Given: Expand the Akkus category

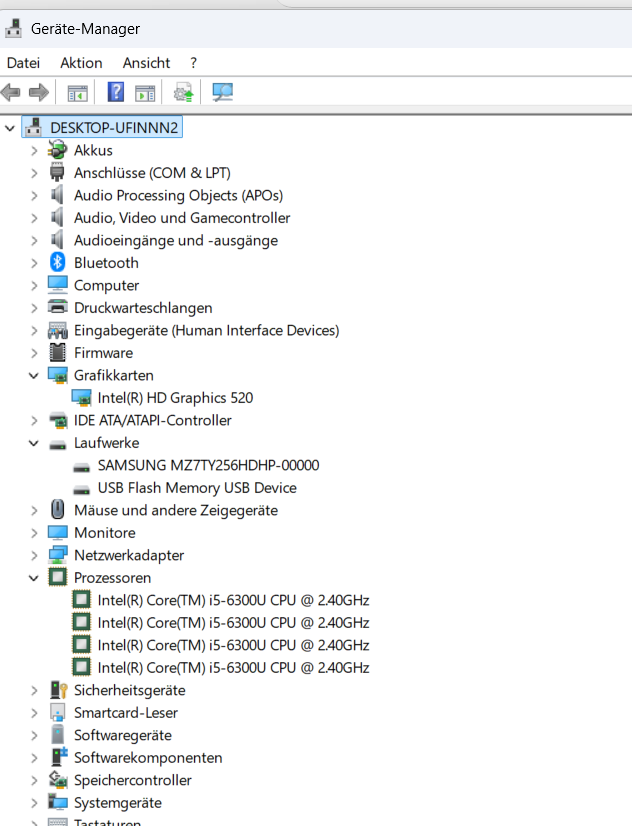Looking at the screenshot, I should point(34,151).
